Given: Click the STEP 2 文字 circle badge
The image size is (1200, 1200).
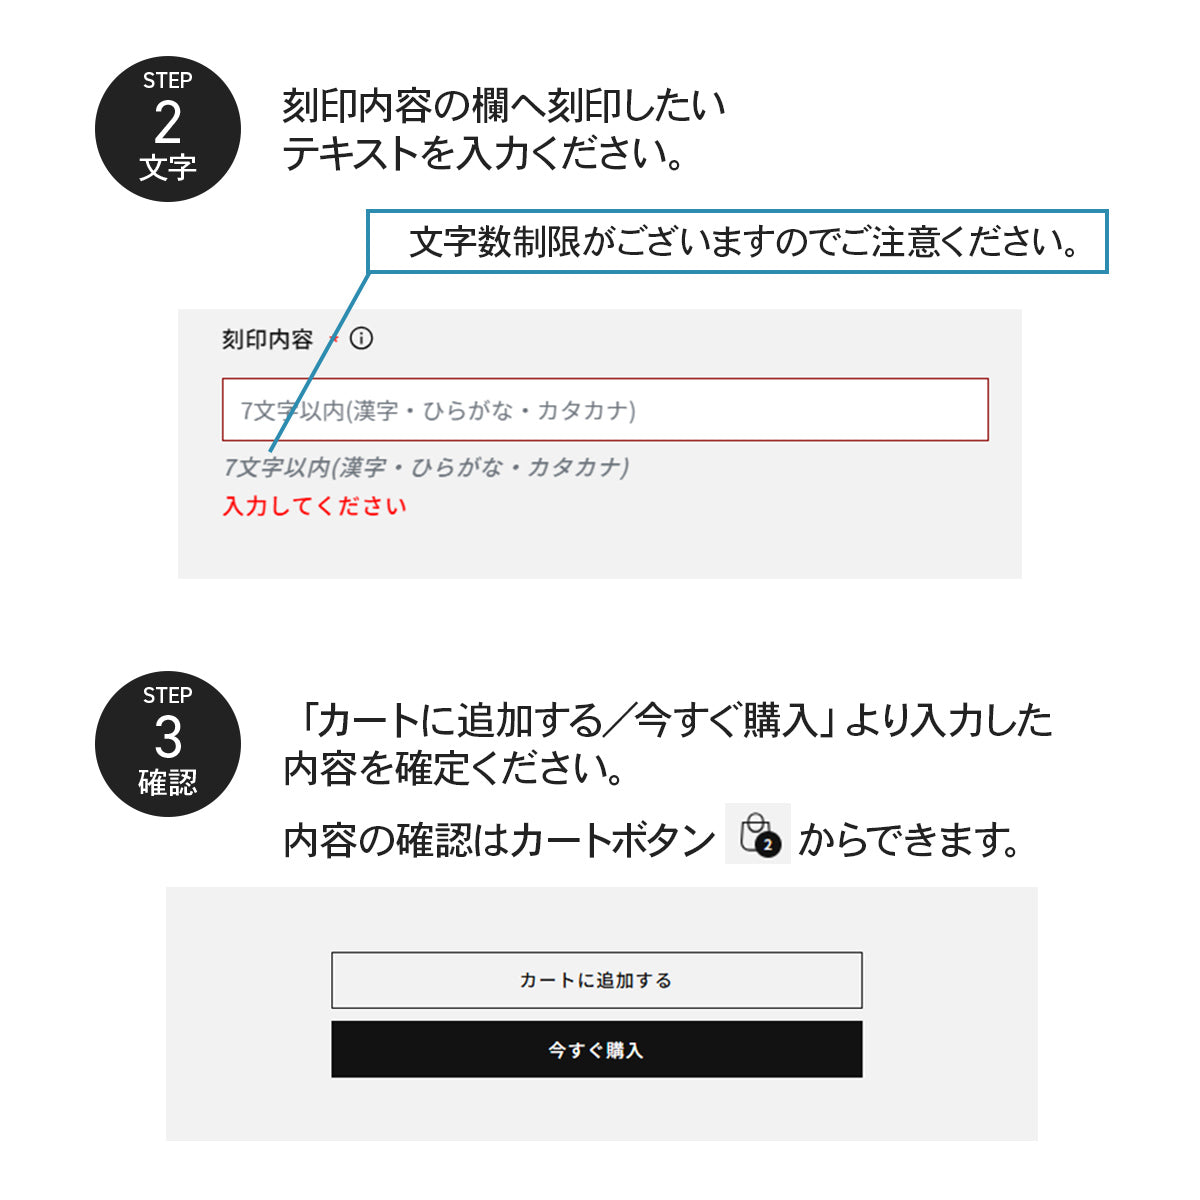Looking at the screenshot, I should coord(168,129).
